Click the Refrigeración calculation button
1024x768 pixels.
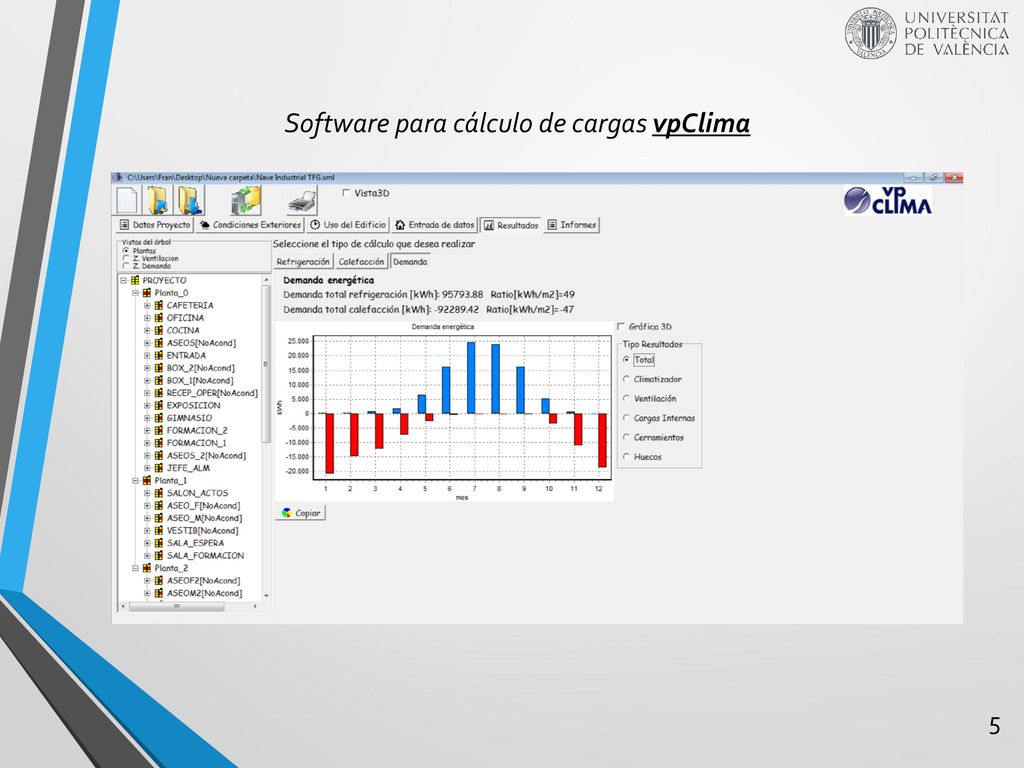pos(303,261)
